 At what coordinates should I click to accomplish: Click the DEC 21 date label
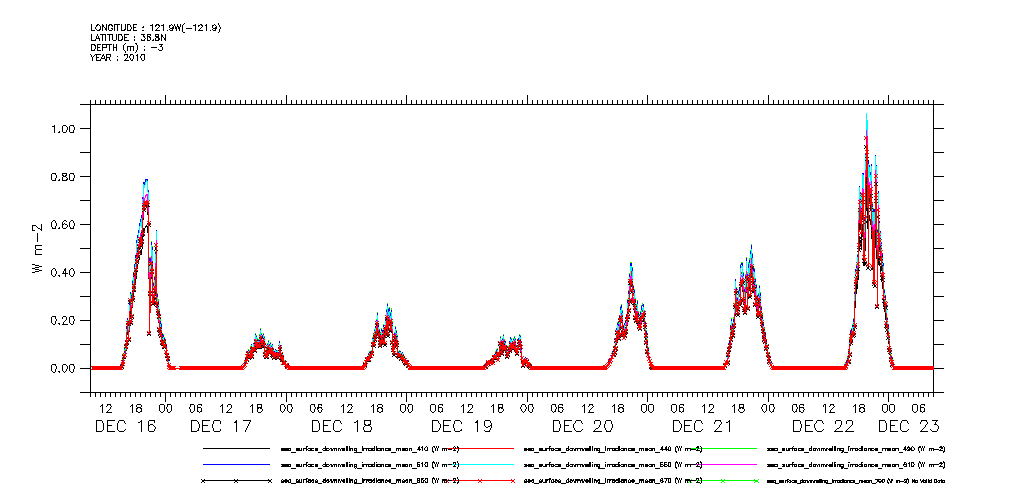point(703,426)
